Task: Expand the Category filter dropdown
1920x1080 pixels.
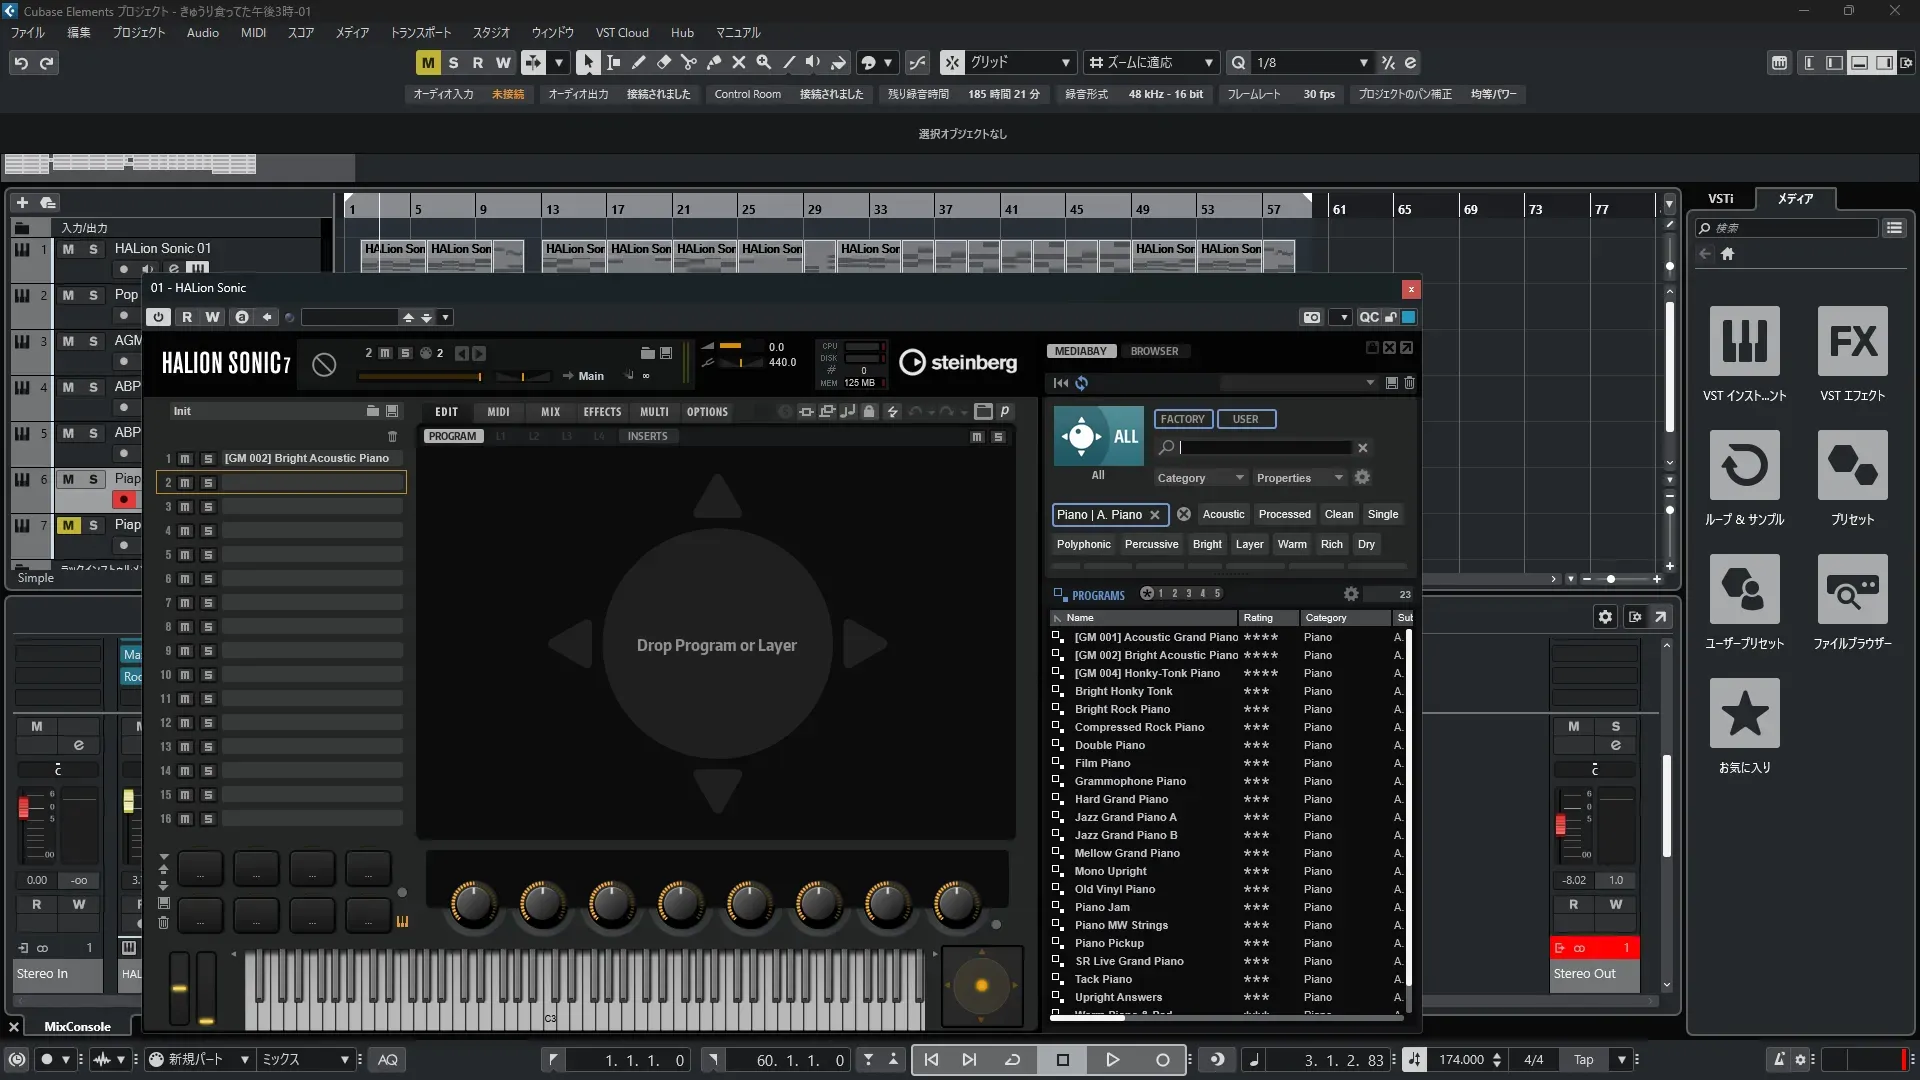Action: coord(1199,478)
